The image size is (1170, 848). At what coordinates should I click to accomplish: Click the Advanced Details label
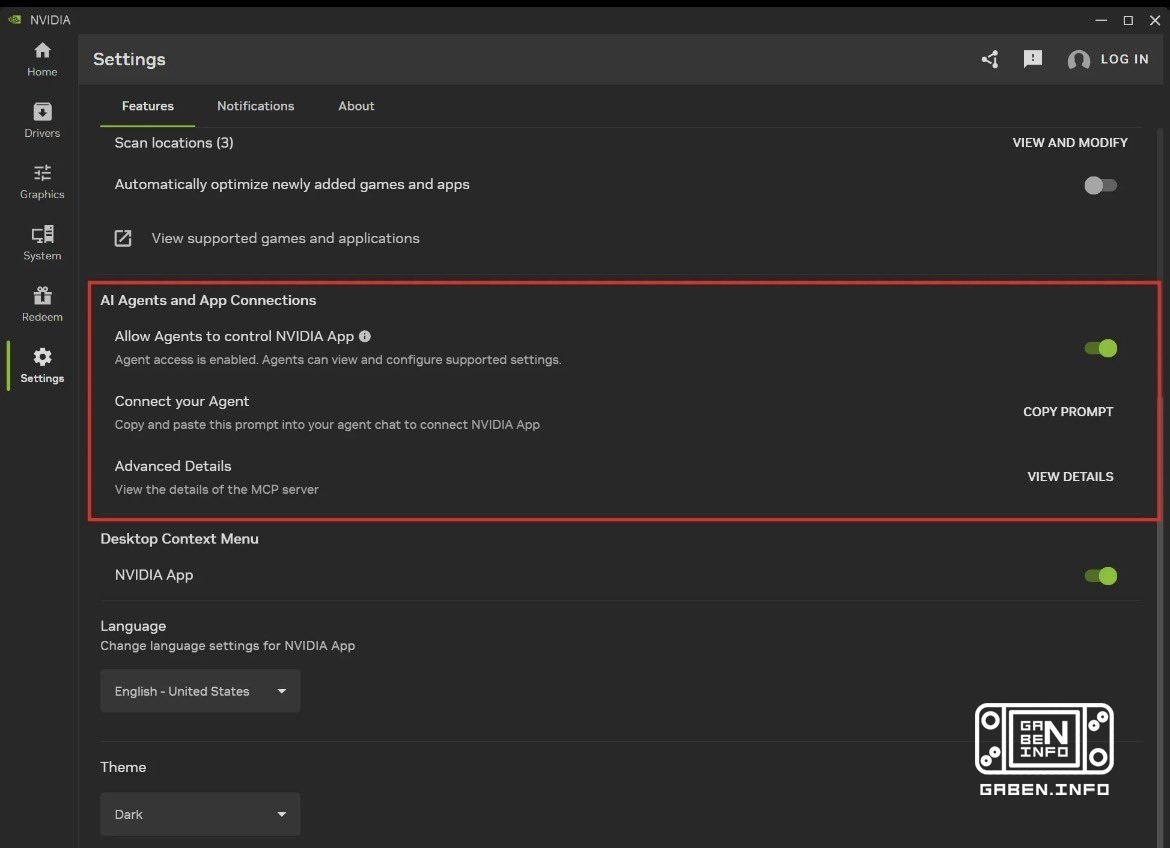coord(172,466)
